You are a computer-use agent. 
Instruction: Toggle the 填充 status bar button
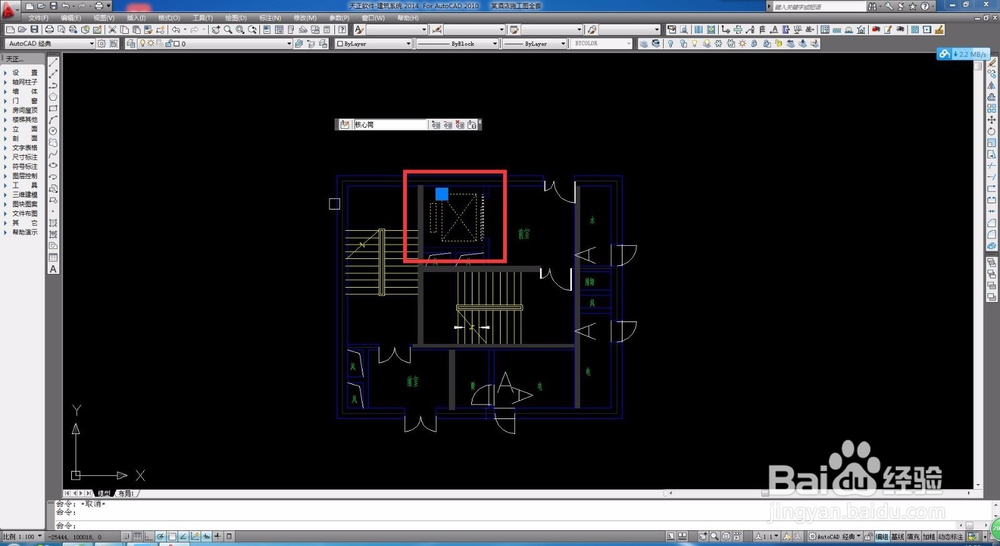click(x=914, y=536)
